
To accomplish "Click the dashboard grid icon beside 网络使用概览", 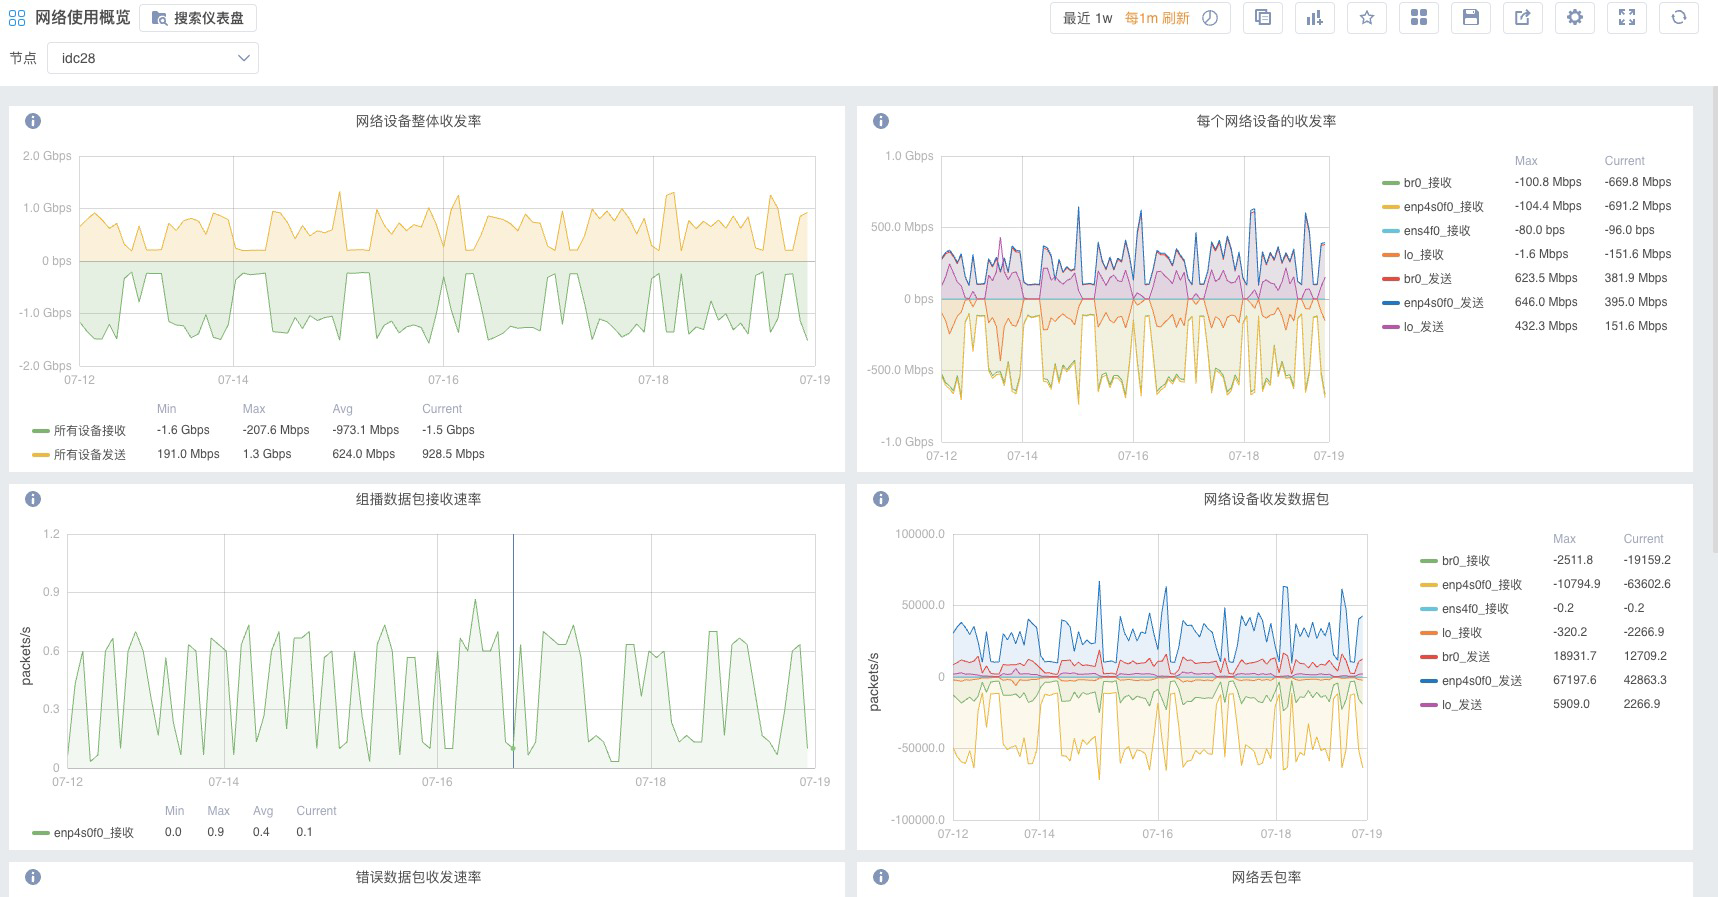I will tap(17, 18).
